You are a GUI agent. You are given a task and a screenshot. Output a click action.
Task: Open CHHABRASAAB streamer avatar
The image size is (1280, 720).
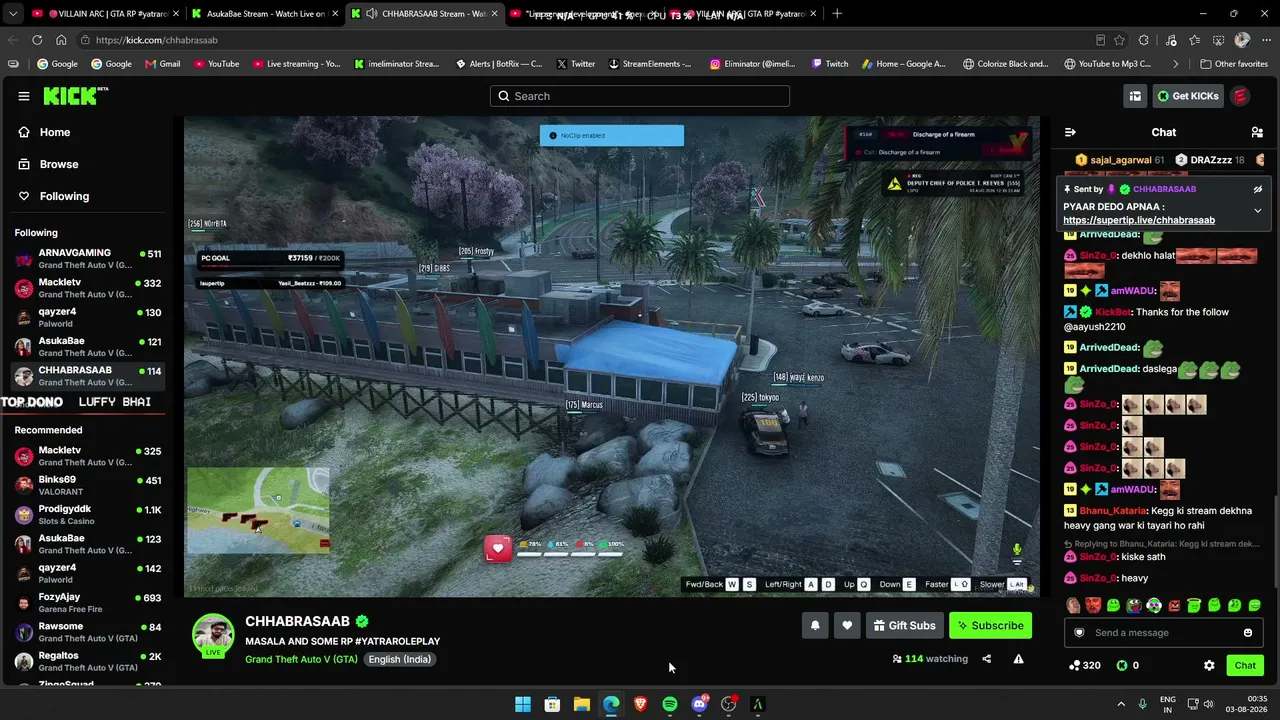pos(213,634)
